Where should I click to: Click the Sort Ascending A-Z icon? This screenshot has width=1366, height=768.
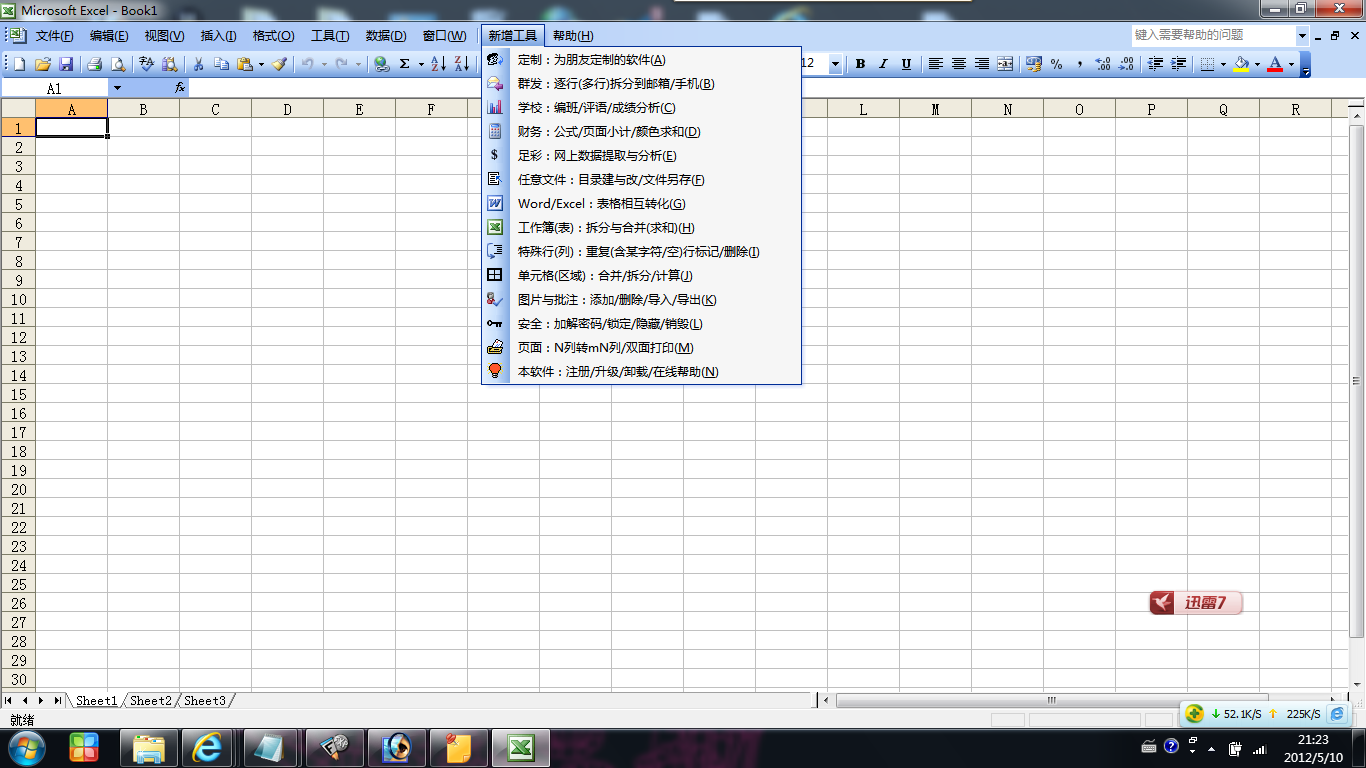[x=438, y=64]
